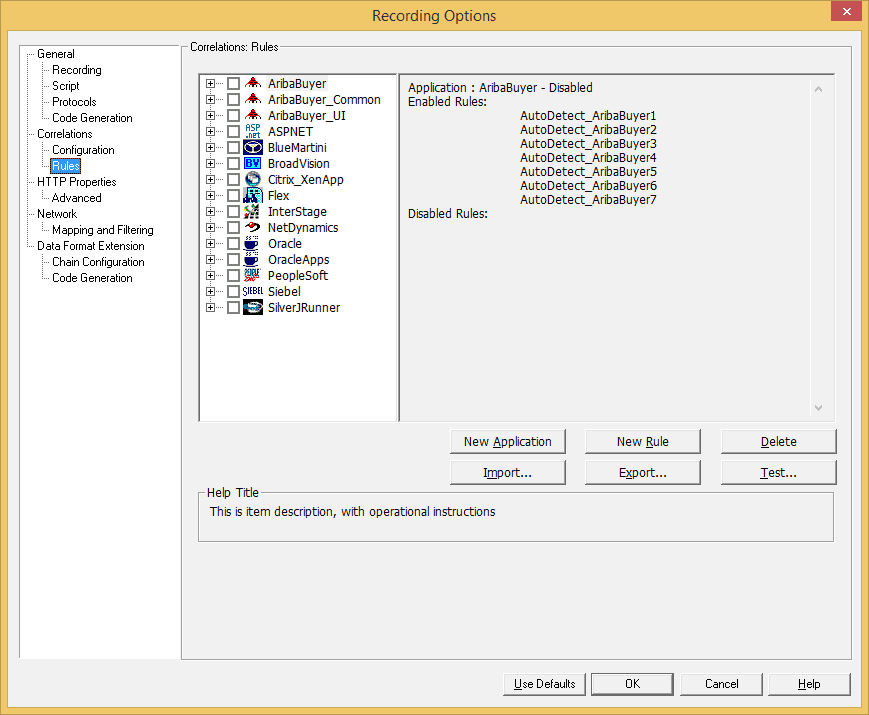869x715 pixels.
Task: Toggle the BroadVision checkbox
Action: (x=233, y=164)
